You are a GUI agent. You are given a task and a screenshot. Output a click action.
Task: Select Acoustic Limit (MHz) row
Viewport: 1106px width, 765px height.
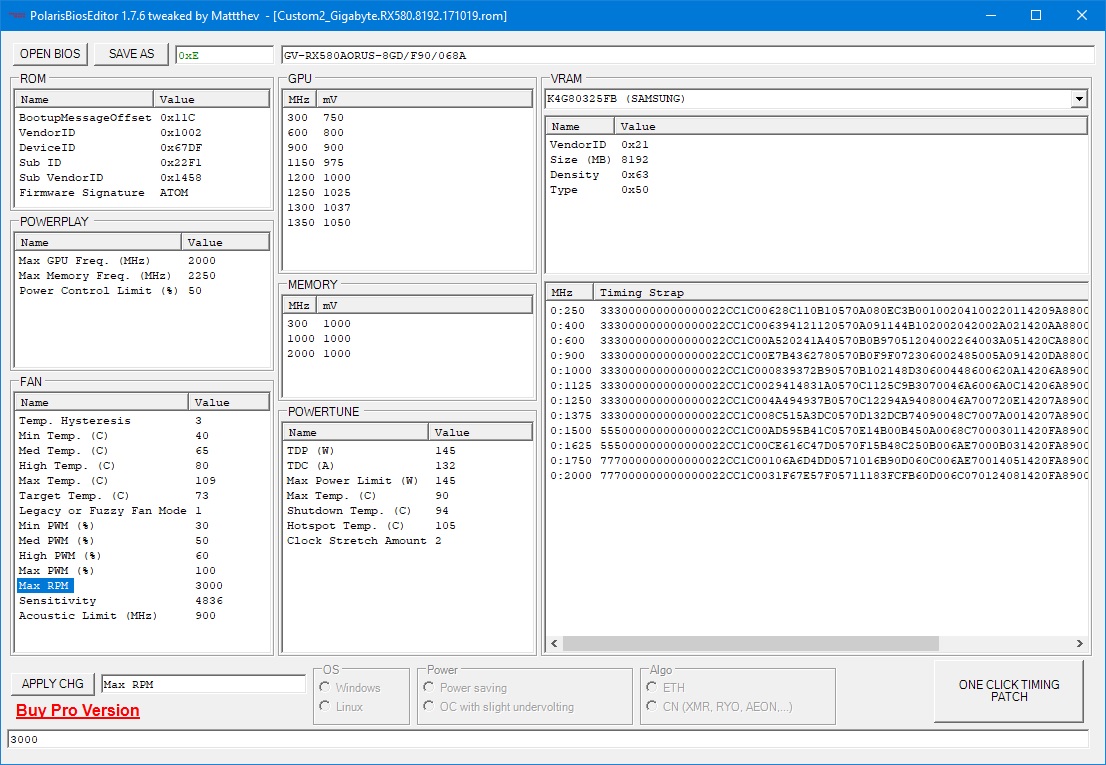click(141, 616)
